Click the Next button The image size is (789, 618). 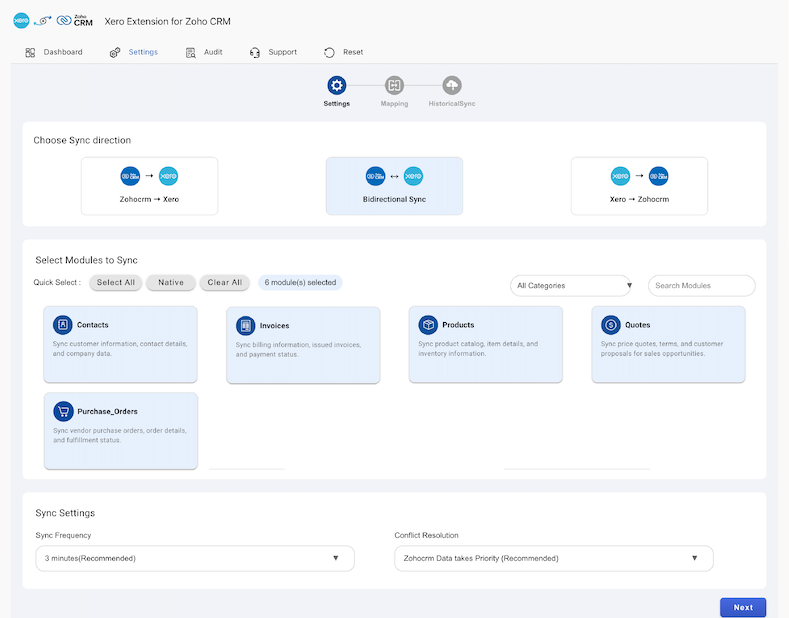tap(743, 607)
